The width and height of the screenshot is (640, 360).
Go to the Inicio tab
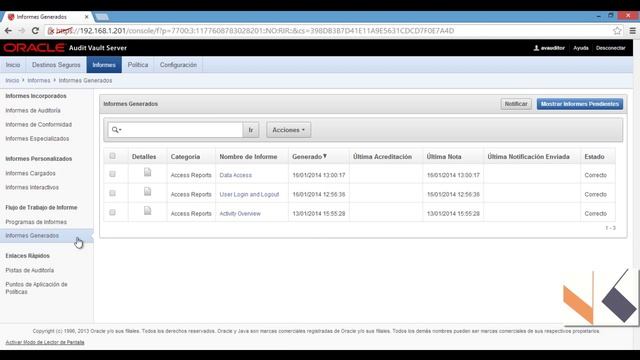click(13, 65)
